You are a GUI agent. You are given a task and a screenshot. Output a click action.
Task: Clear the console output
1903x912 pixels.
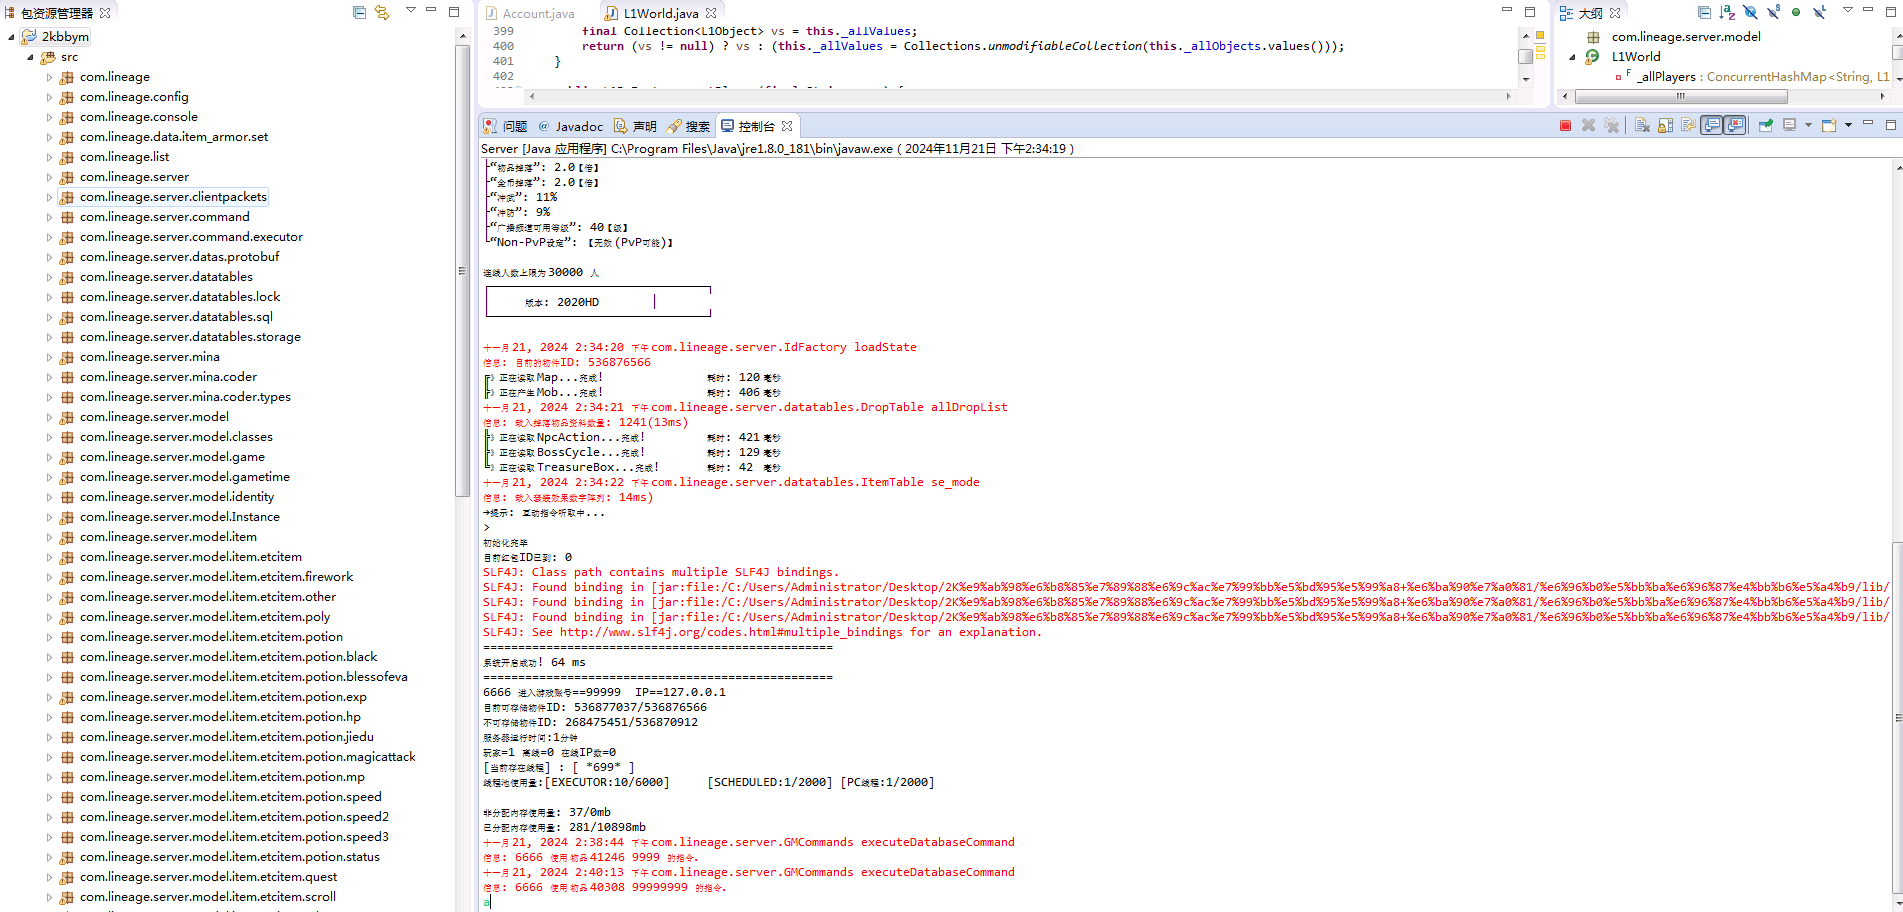[1642, 125]
